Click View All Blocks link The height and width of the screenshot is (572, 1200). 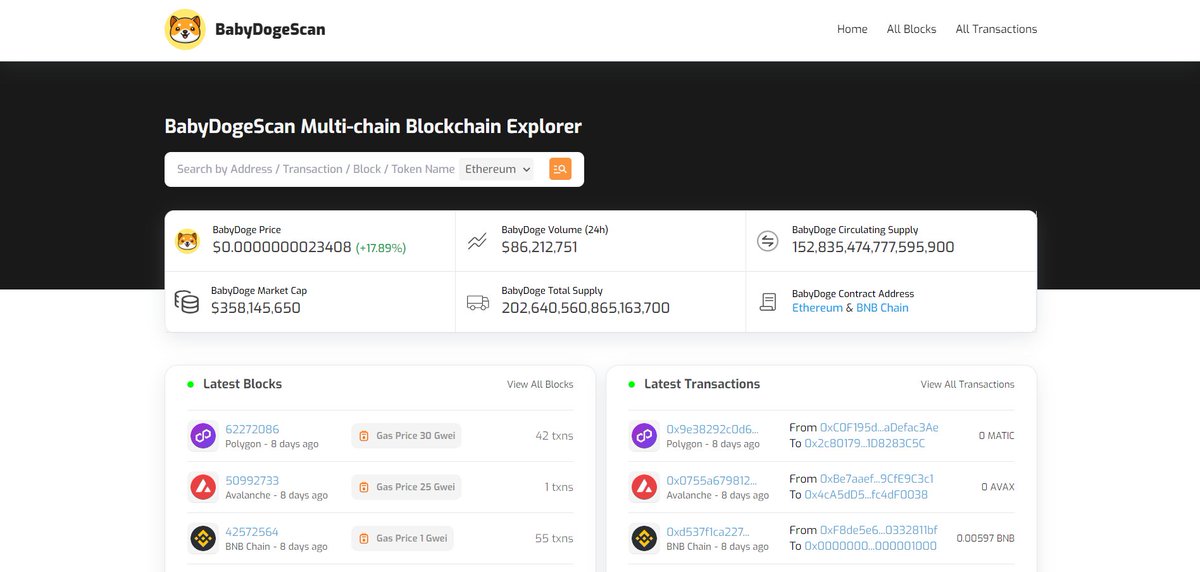(540, 384)
